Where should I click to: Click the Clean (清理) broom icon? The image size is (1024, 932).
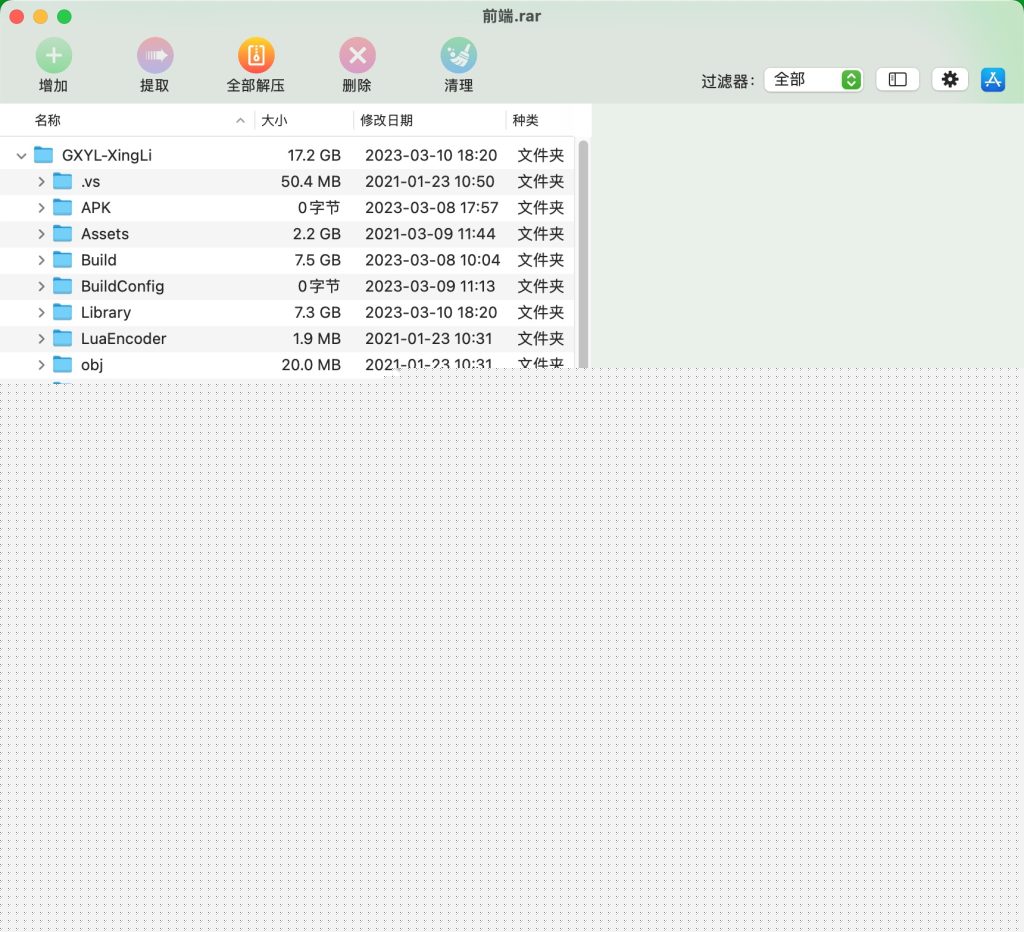pyautogui.click(x=458, y=56)
